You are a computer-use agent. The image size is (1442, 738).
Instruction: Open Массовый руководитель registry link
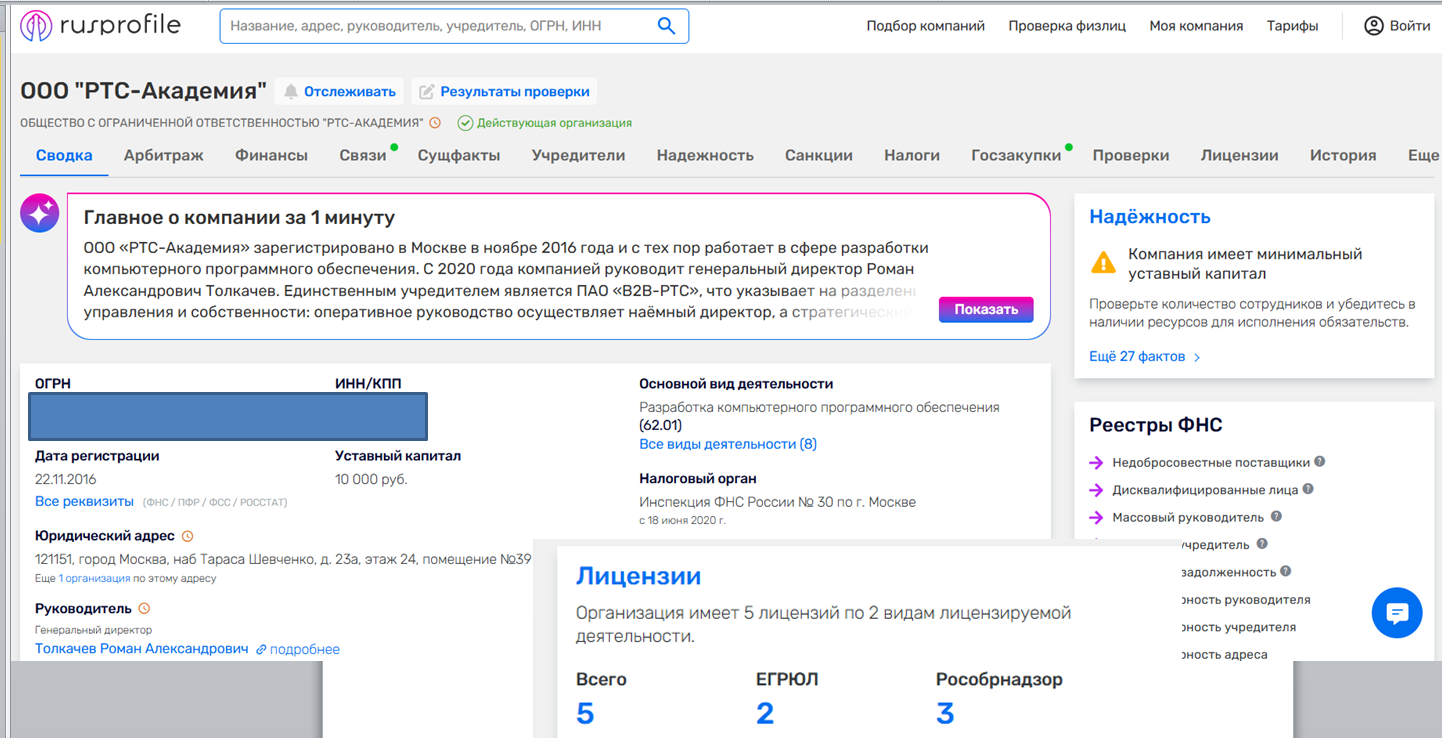1188,517
